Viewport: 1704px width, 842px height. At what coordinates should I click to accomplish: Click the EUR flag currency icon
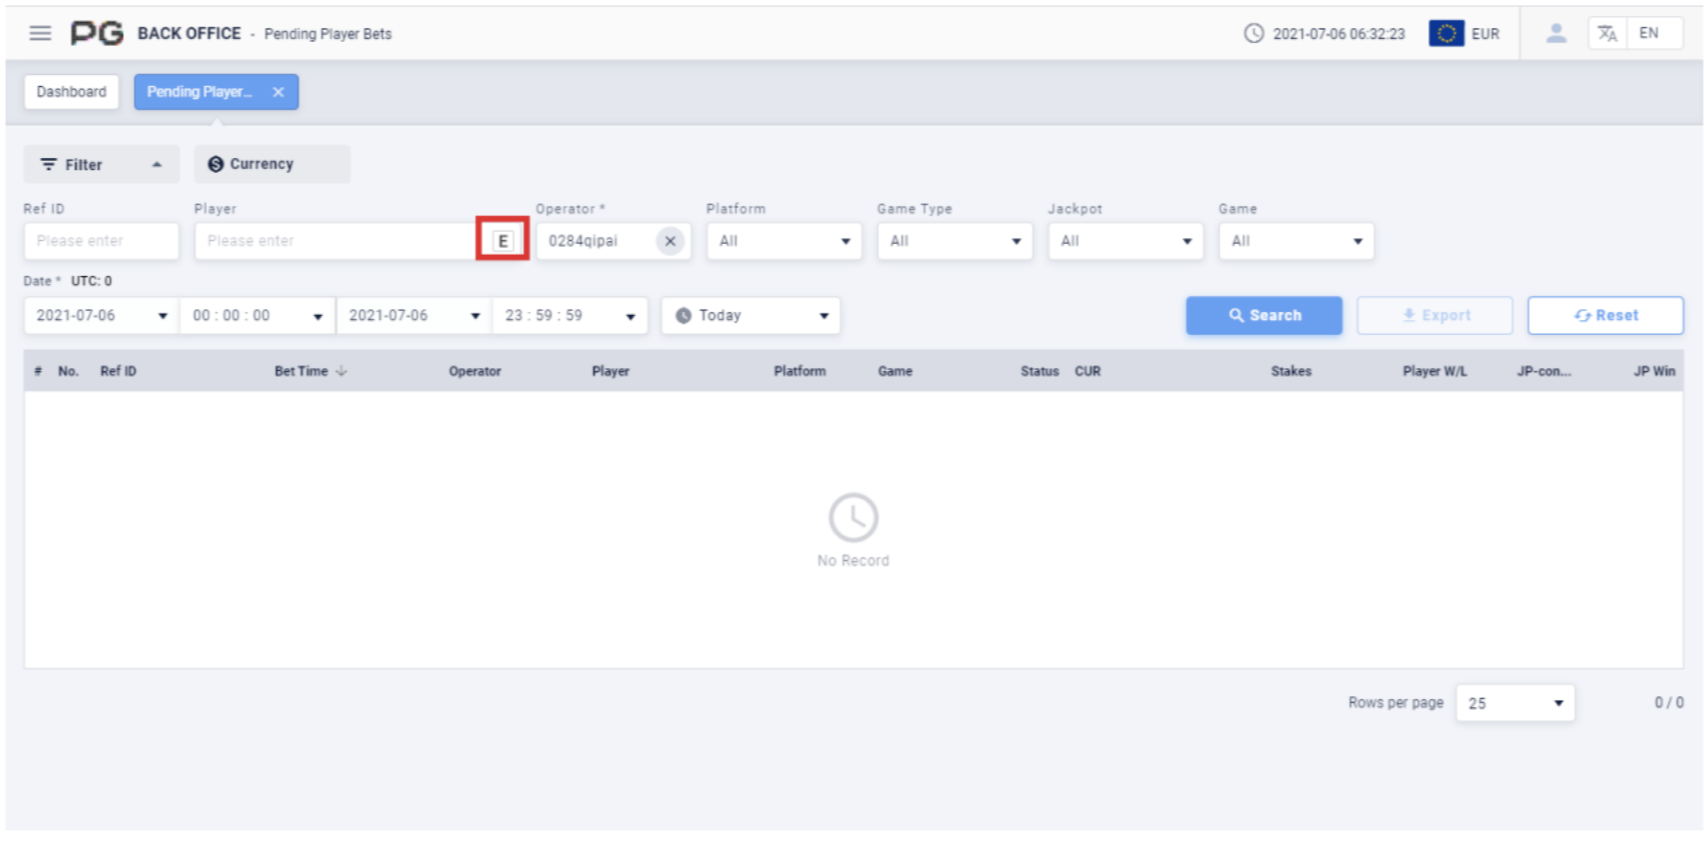(x=1446, y=33)
